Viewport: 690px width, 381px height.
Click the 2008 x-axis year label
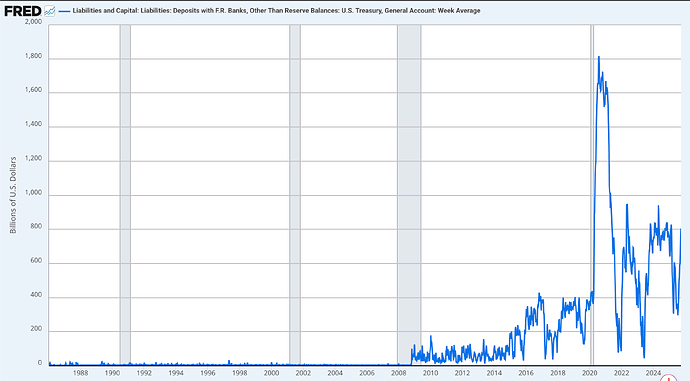(399, 373)
